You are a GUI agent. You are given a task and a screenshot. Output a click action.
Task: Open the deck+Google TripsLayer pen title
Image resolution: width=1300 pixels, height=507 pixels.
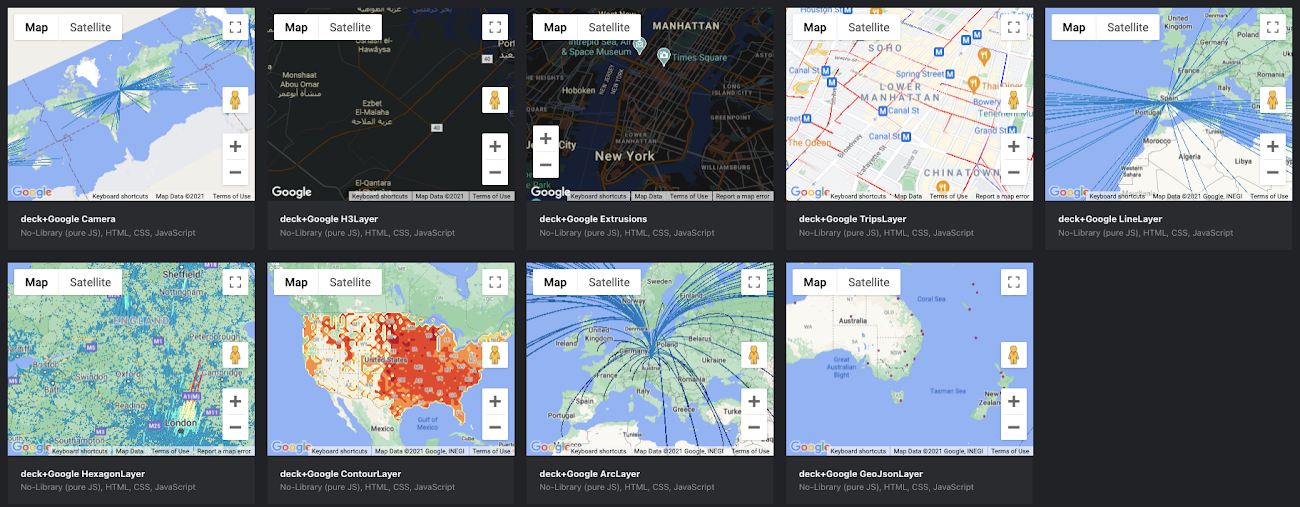tap(853, 218)
